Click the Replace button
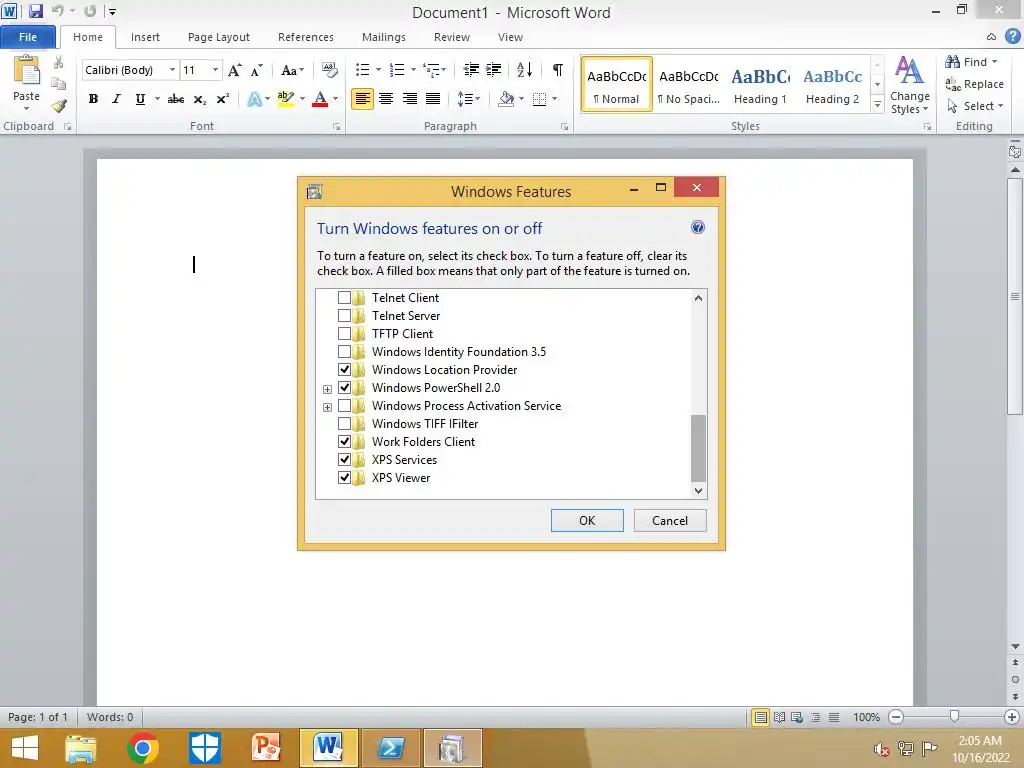The width and height of the screenshot is (1024, 768). coord(974,84)
